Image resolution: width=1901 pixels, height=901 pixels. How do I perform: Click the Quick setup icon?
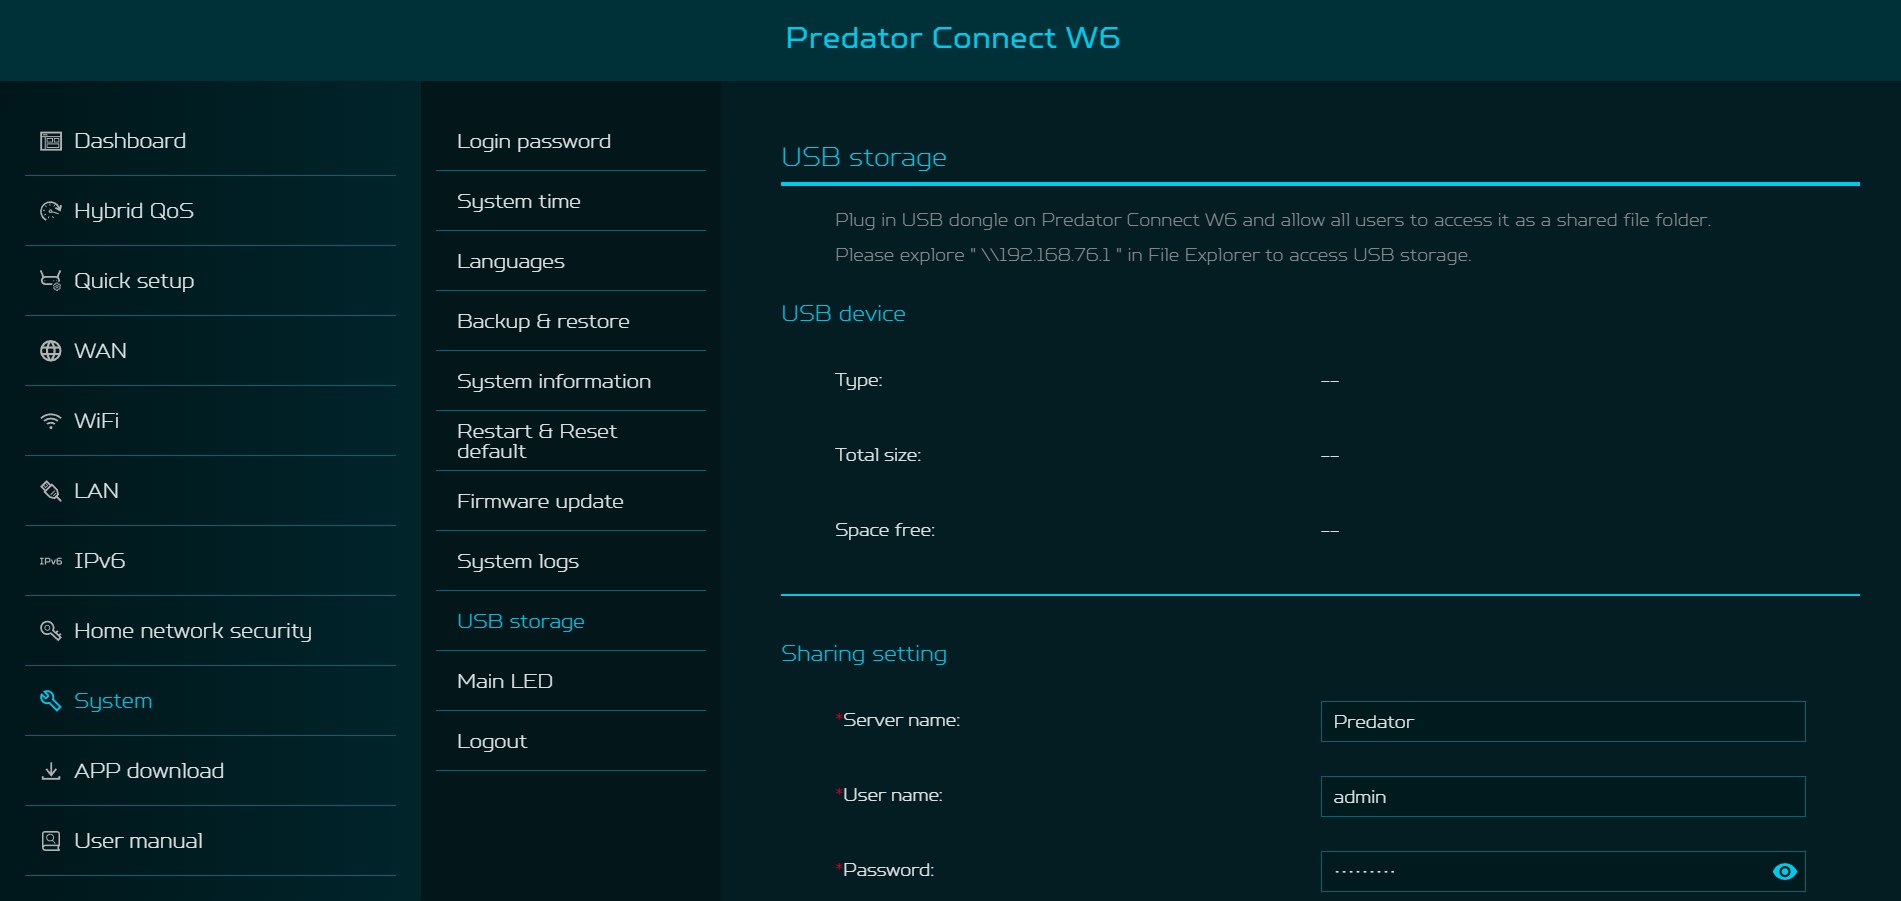(50, 281)
